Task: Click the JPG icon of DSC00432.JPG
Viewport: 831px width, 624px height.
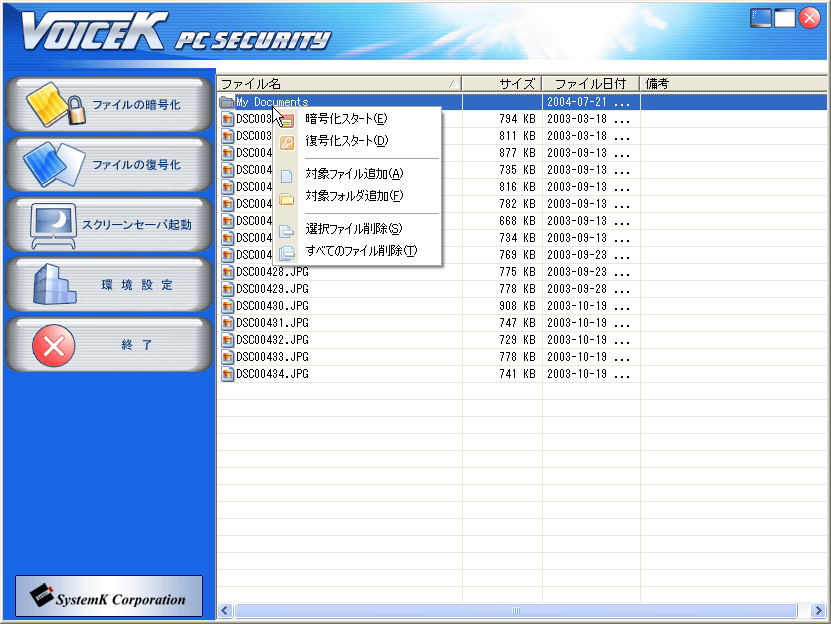Action: 227,340
